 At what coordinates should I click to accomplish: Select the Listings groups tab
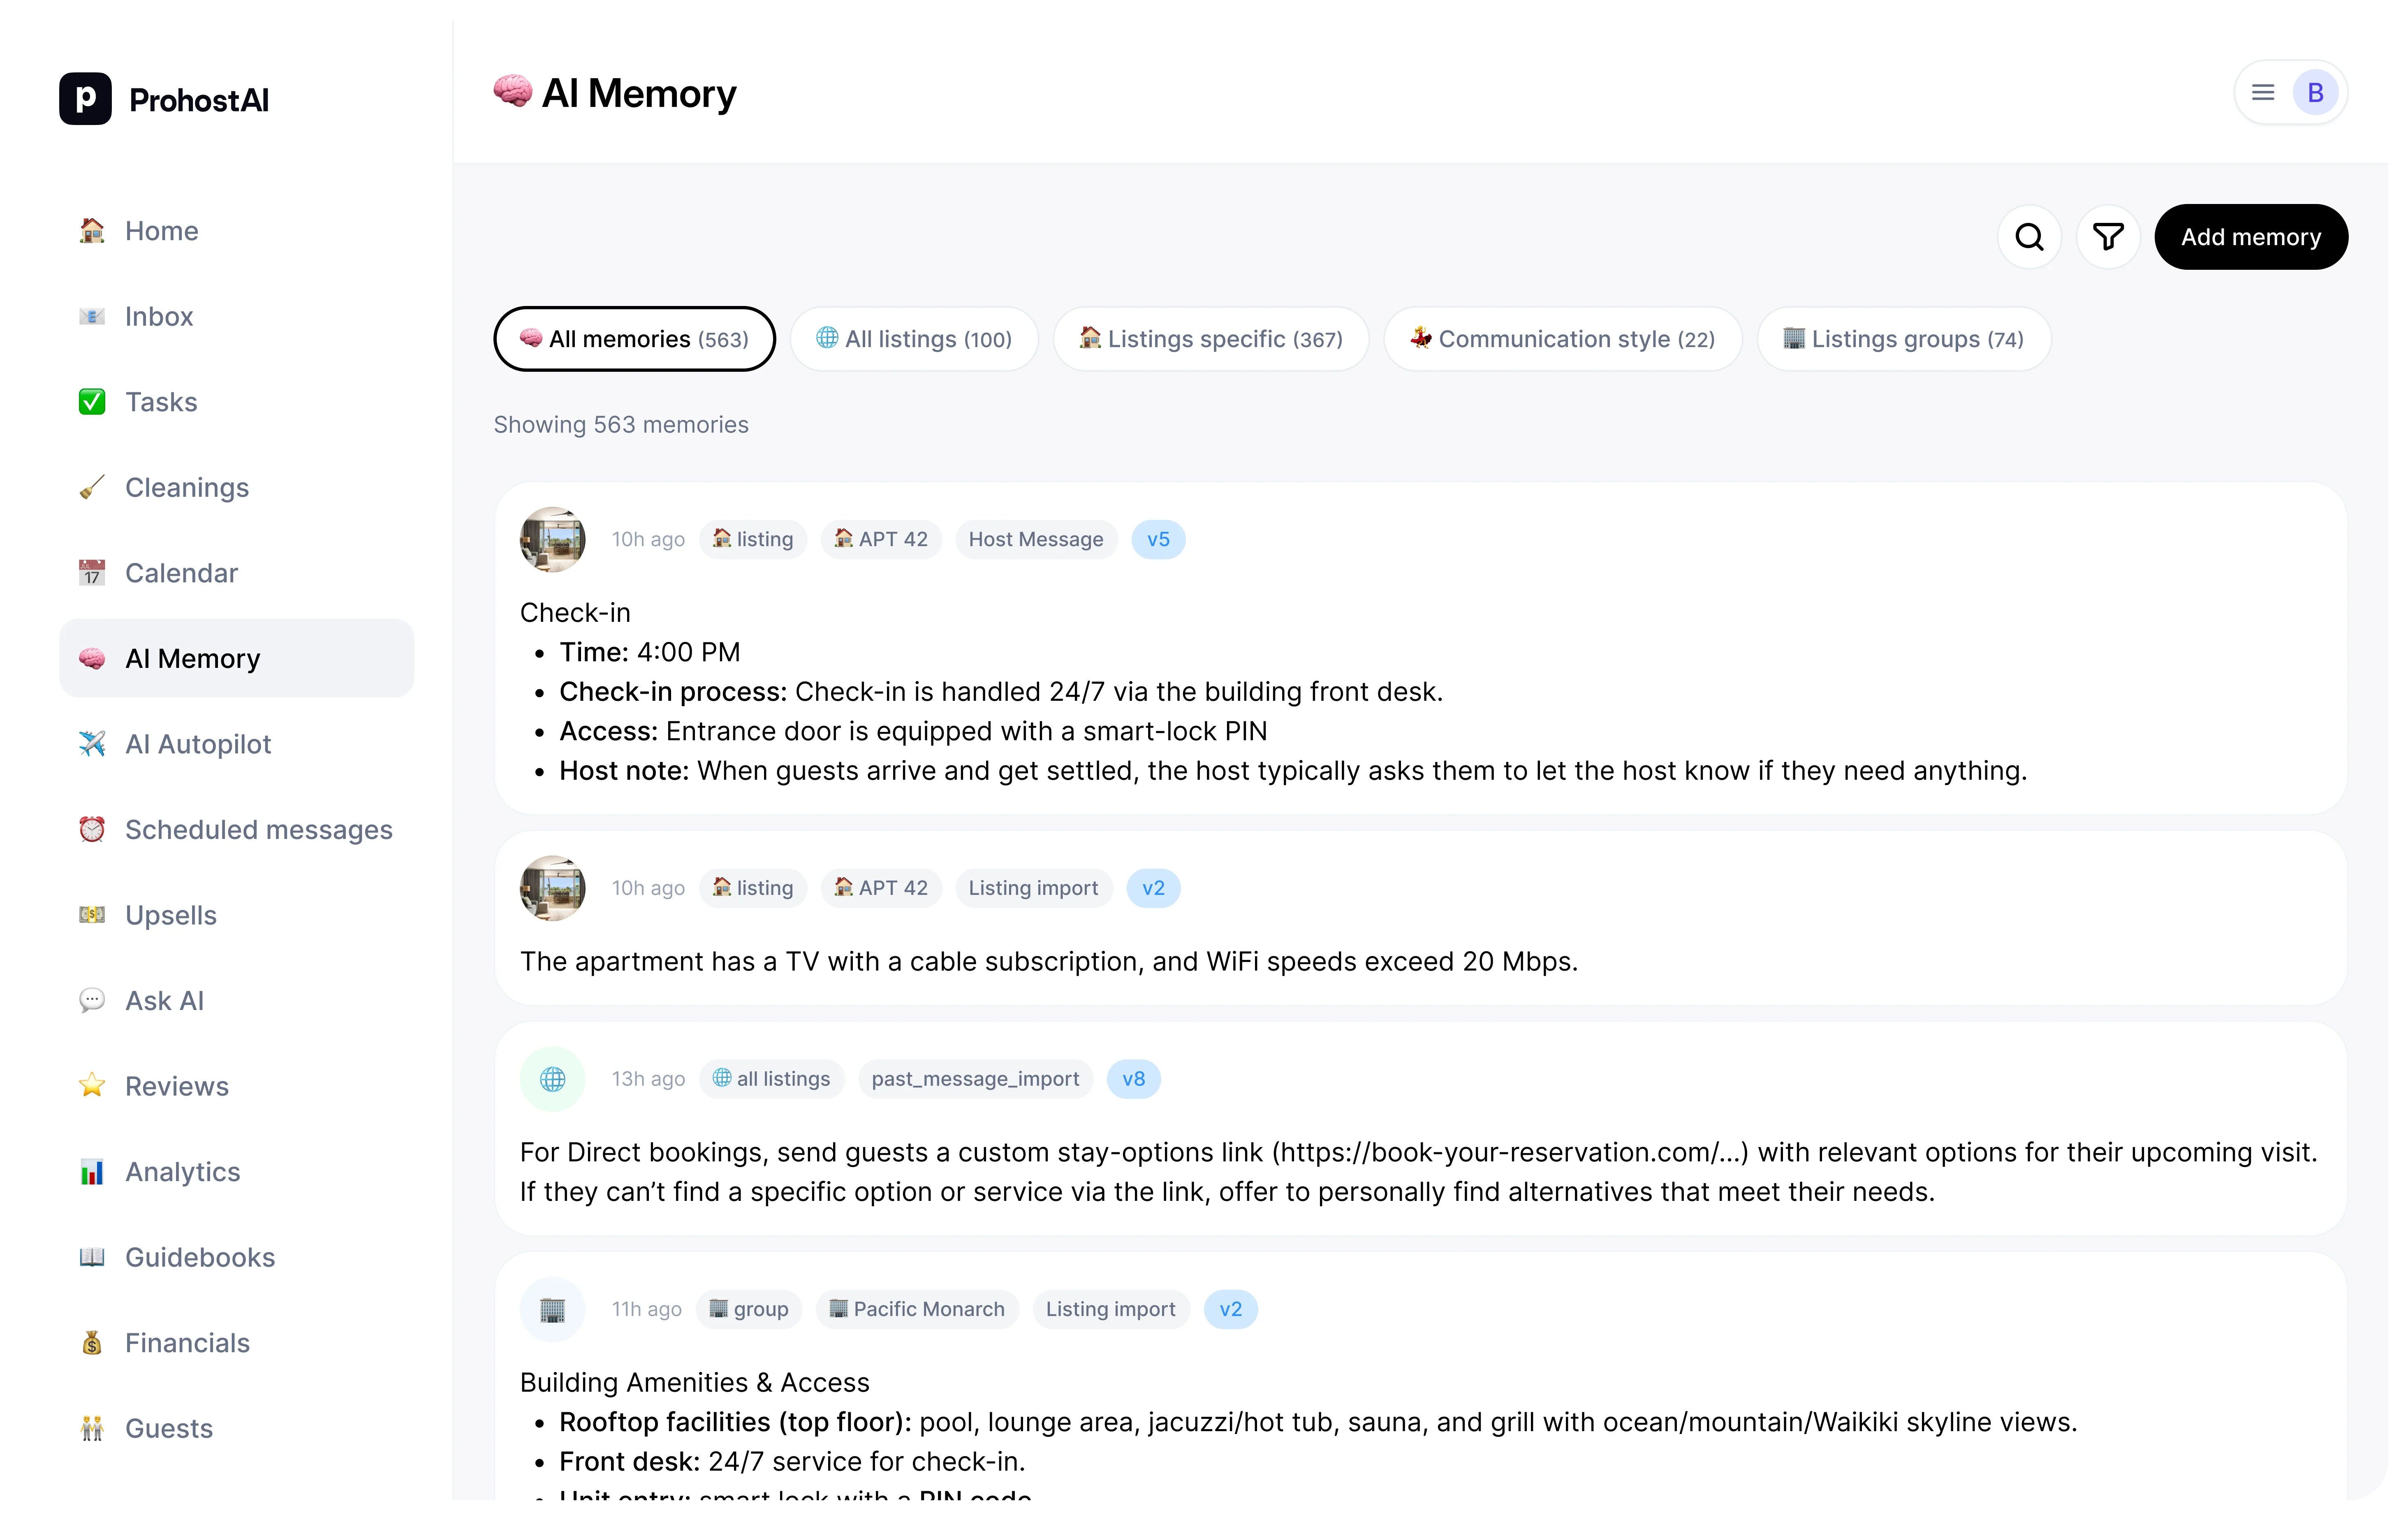coord(1903,339)
